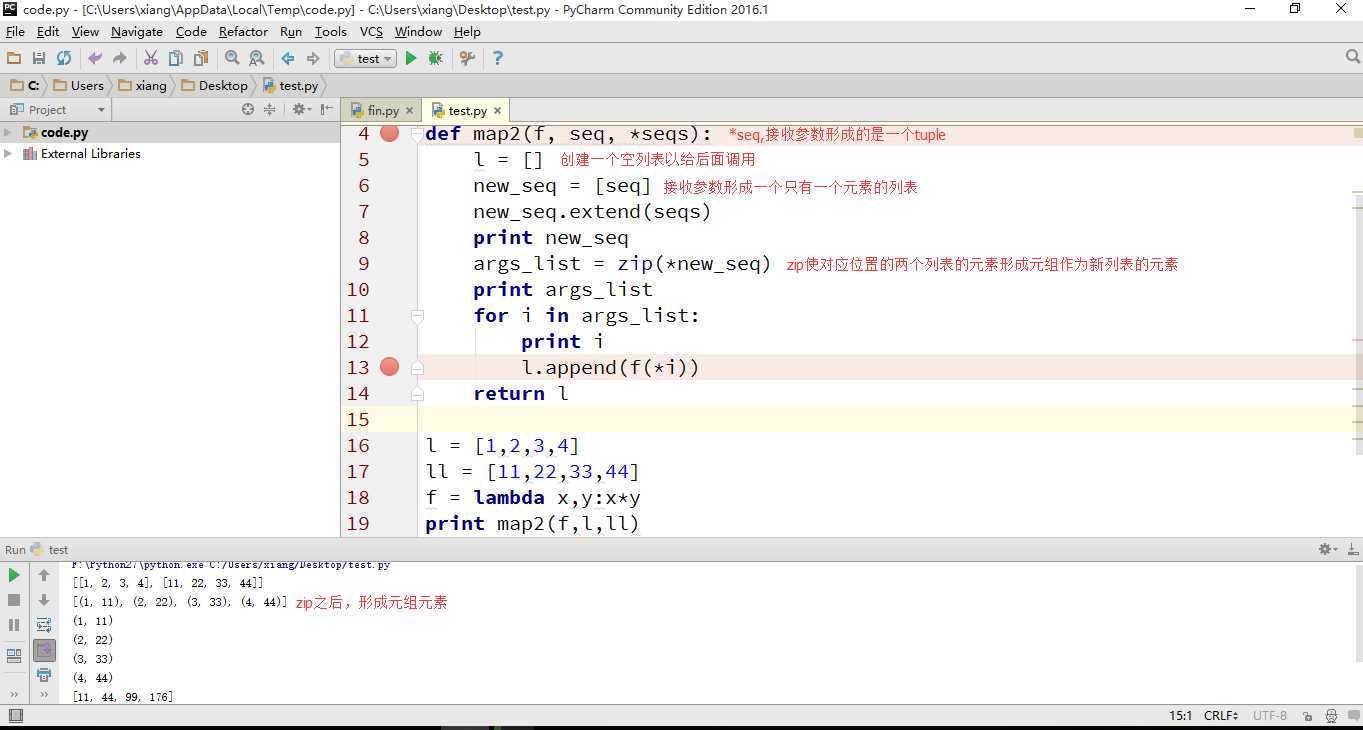Open the Run panel gear settings menu
Image resolution: width=1363 pixels, height=730 pixels.
1327,549
